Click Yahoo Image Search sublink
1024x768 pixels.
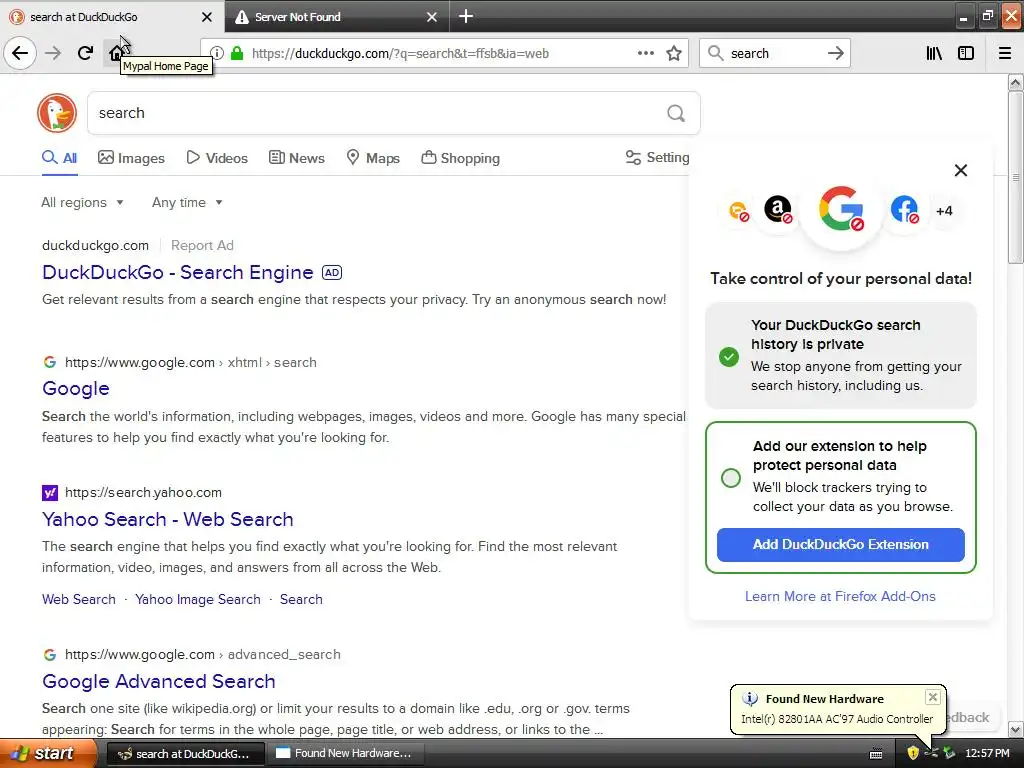click(197, 600)
